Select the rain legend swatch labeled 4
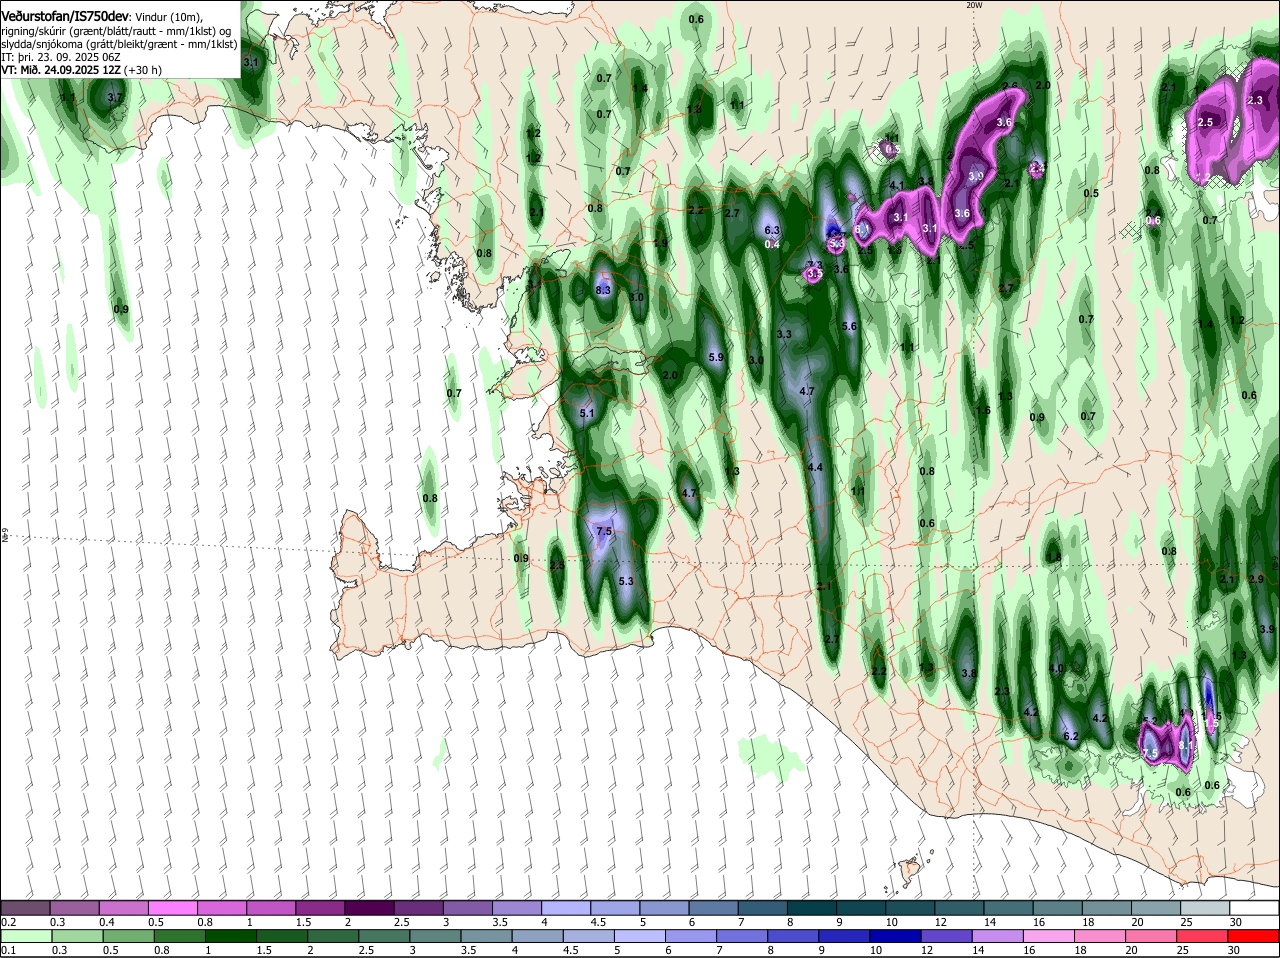This screenshot has height=958, width=1280. tap(539, 936)
